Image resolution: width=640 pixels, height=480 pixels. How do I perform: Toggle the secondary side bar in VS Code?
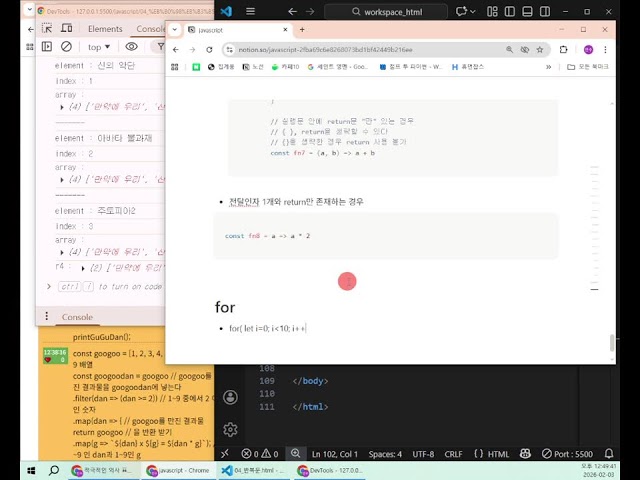(x=545, y=11)
